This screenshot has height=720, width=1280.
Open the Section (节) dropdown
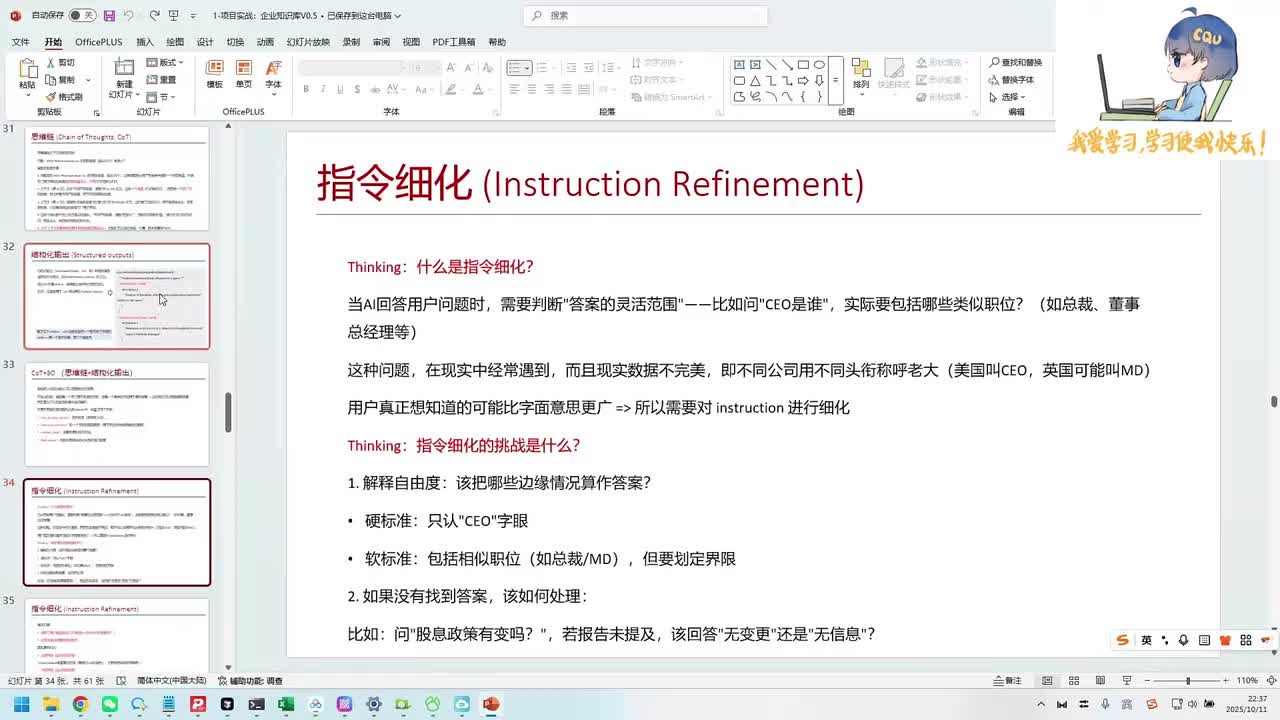pyautogui.click(x=160, y=97)
